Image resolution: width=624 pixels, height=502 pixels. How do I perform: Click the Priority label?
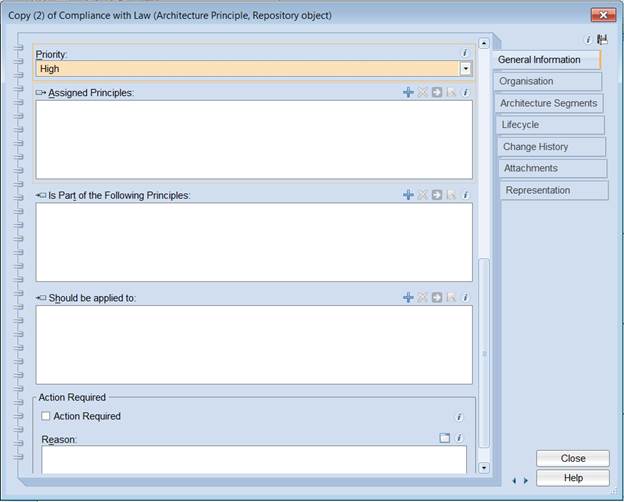pos(52,54)
